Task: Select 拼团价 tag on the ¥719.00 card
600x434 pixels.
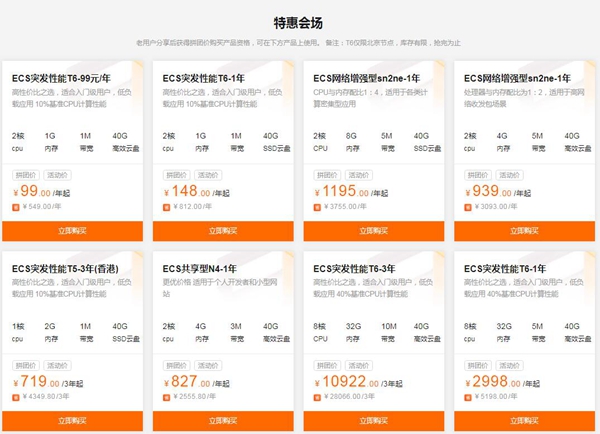Action: coord(26,365)
